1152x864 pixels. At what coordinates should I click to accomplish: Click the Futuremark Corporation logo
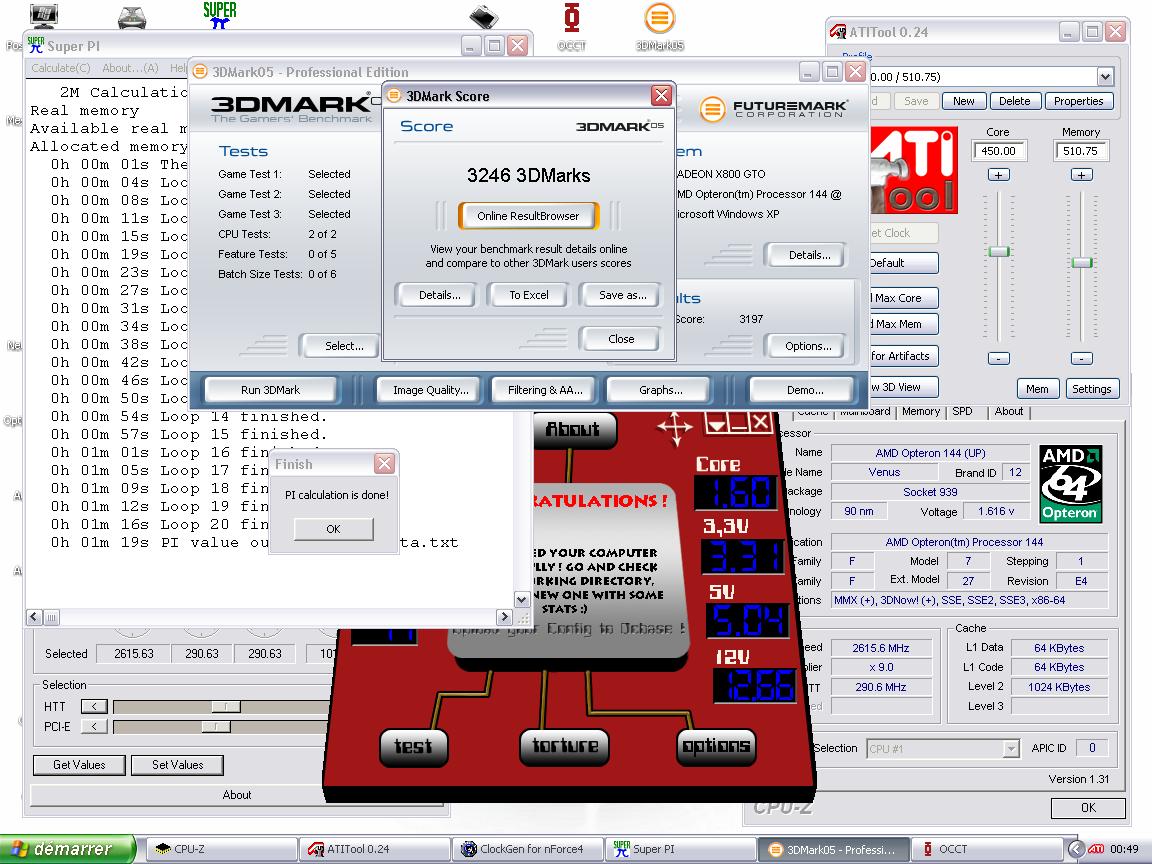773,109
